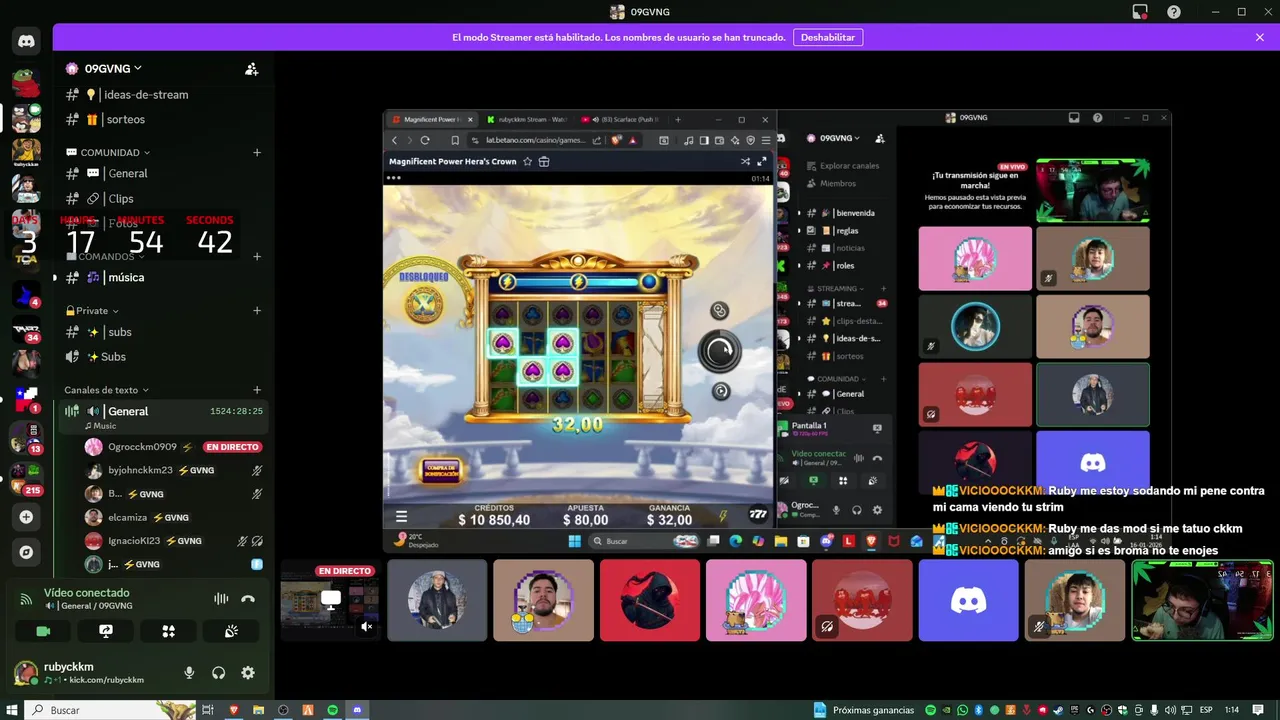Disconnect from voice with hang-up icon
Viewport: 1280px width, 720px height.
(248, 599)
